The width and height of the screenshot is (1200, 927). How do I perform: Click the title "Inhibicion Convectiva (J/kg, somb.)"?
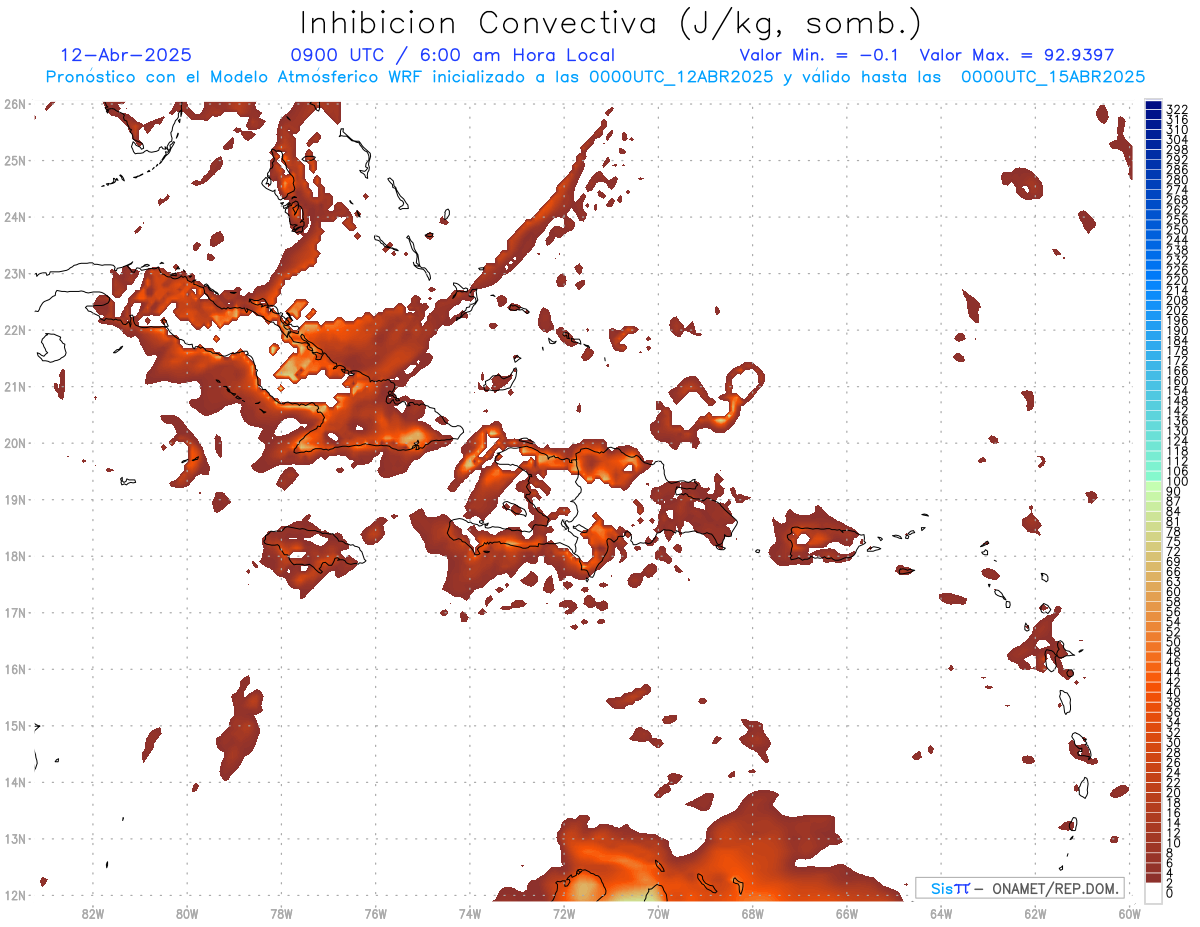(611, 23)
